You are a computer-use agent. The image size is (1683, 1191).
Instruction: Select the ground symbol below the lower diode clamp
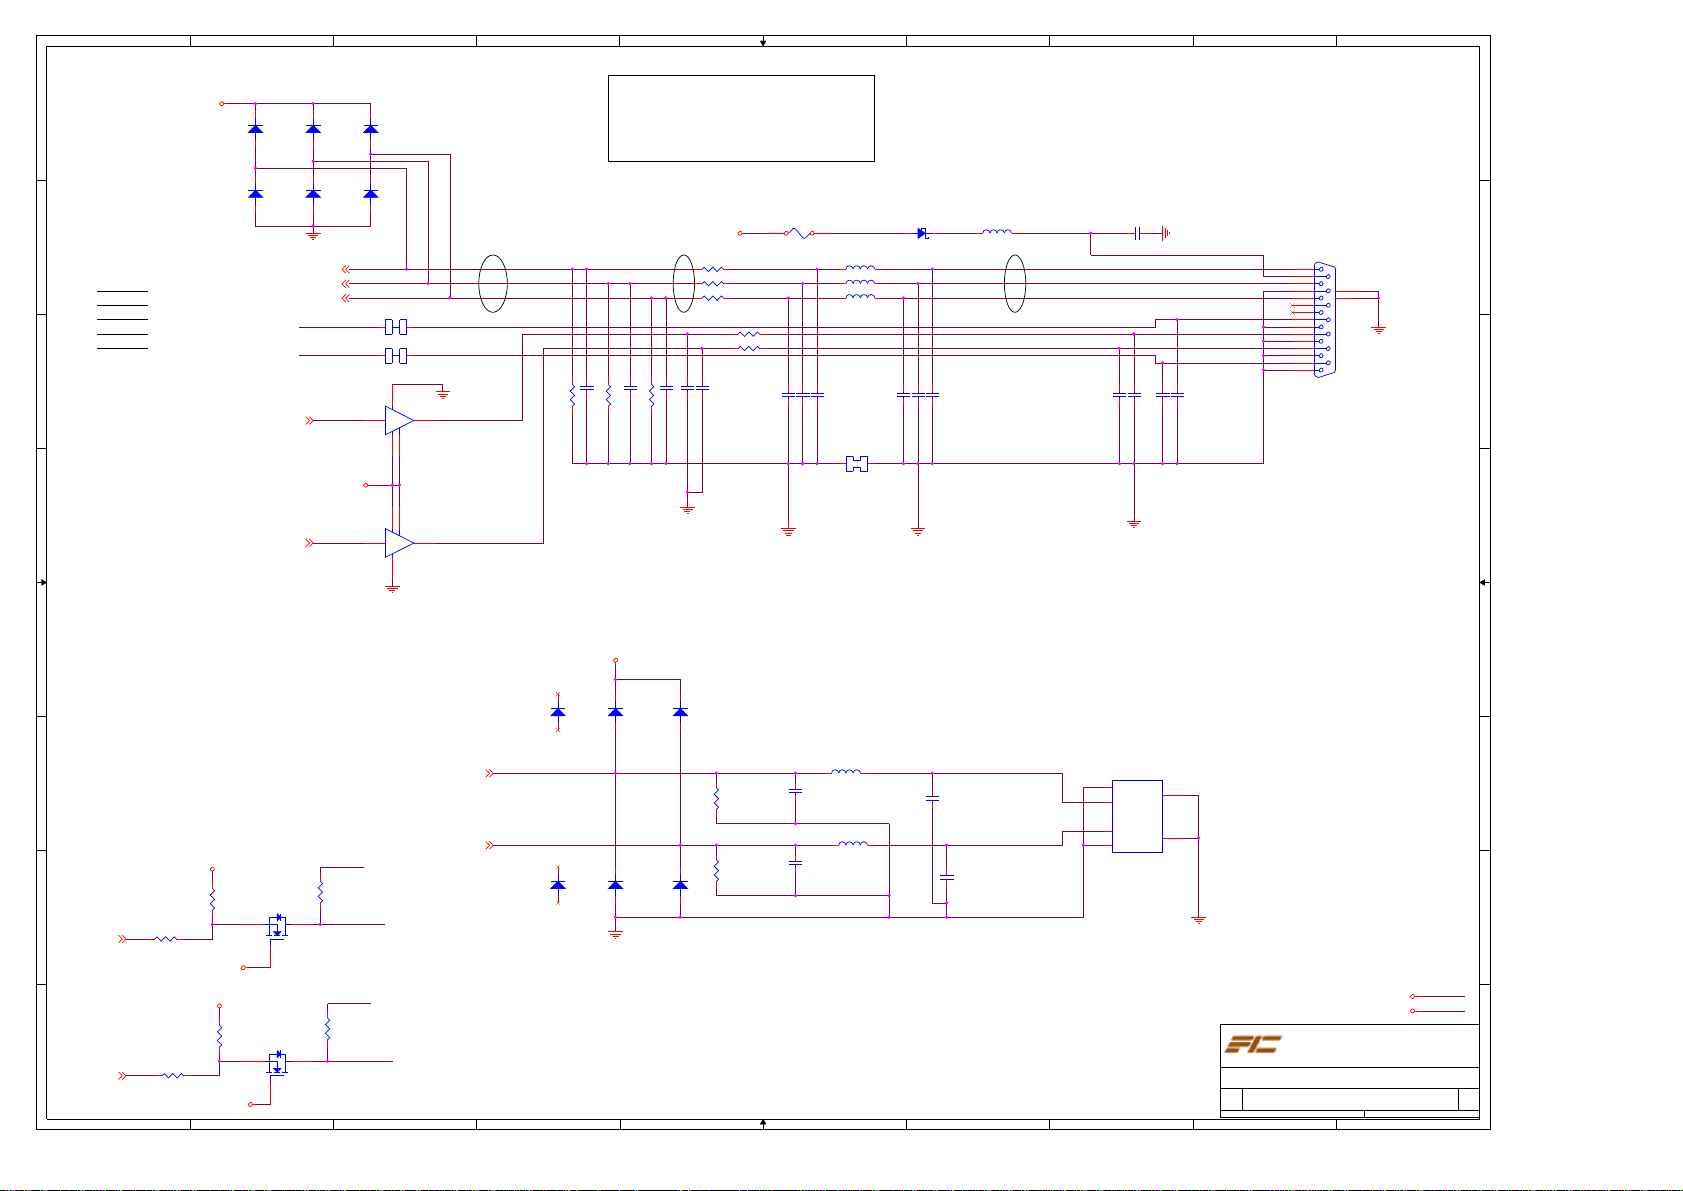(616, 933)
